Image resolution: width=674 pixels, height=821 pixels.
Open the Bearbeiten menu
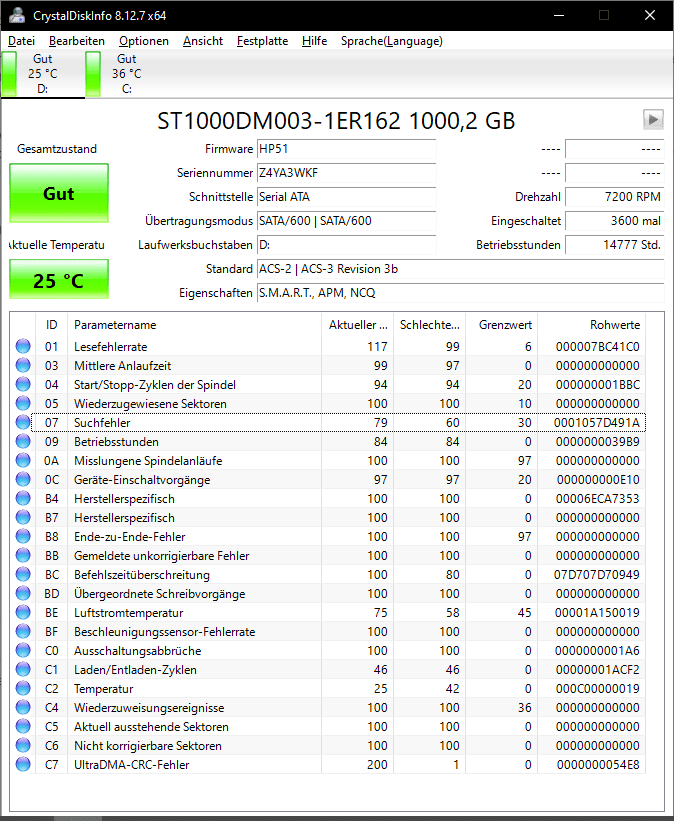(76, 41)
